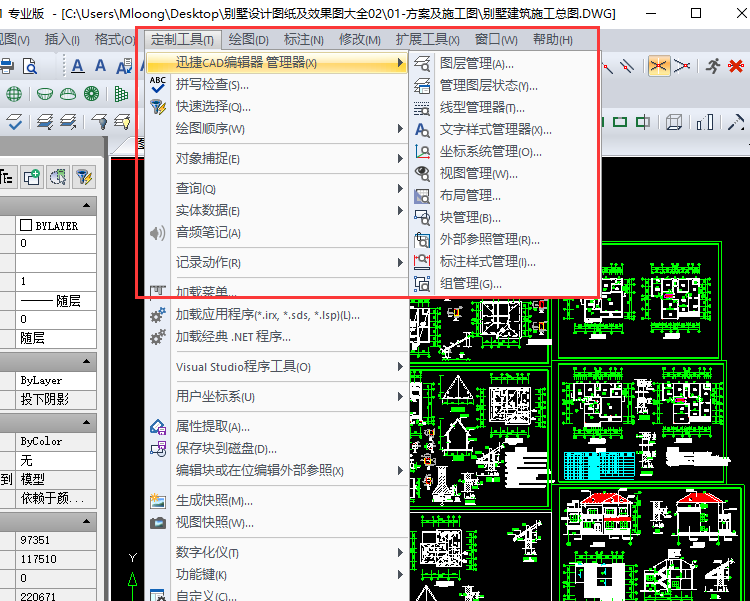750x601 pixels.
Task: Click the green bowl (dish) mesh icon
Action: (44, 94)
